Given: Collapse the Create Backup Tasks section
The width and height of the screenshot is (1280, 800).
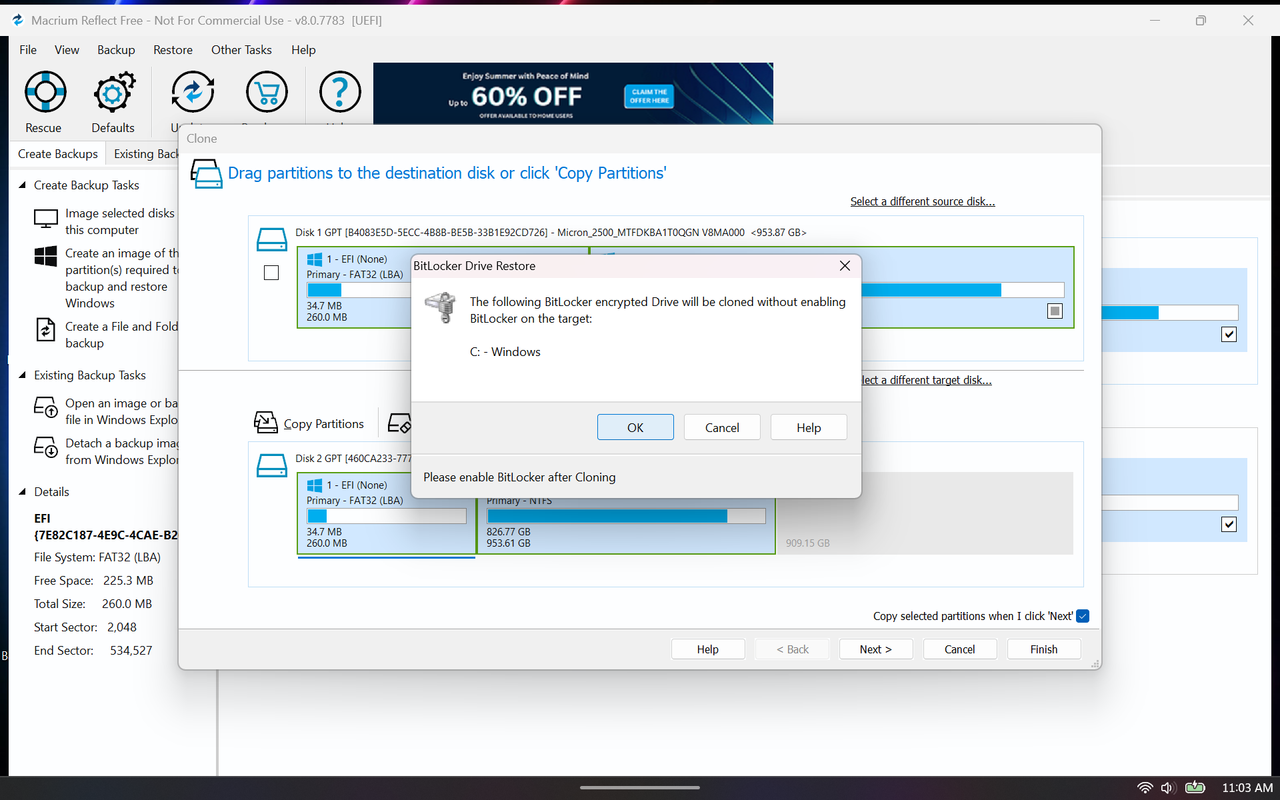Looking at the screenshot, I should 23,185.
